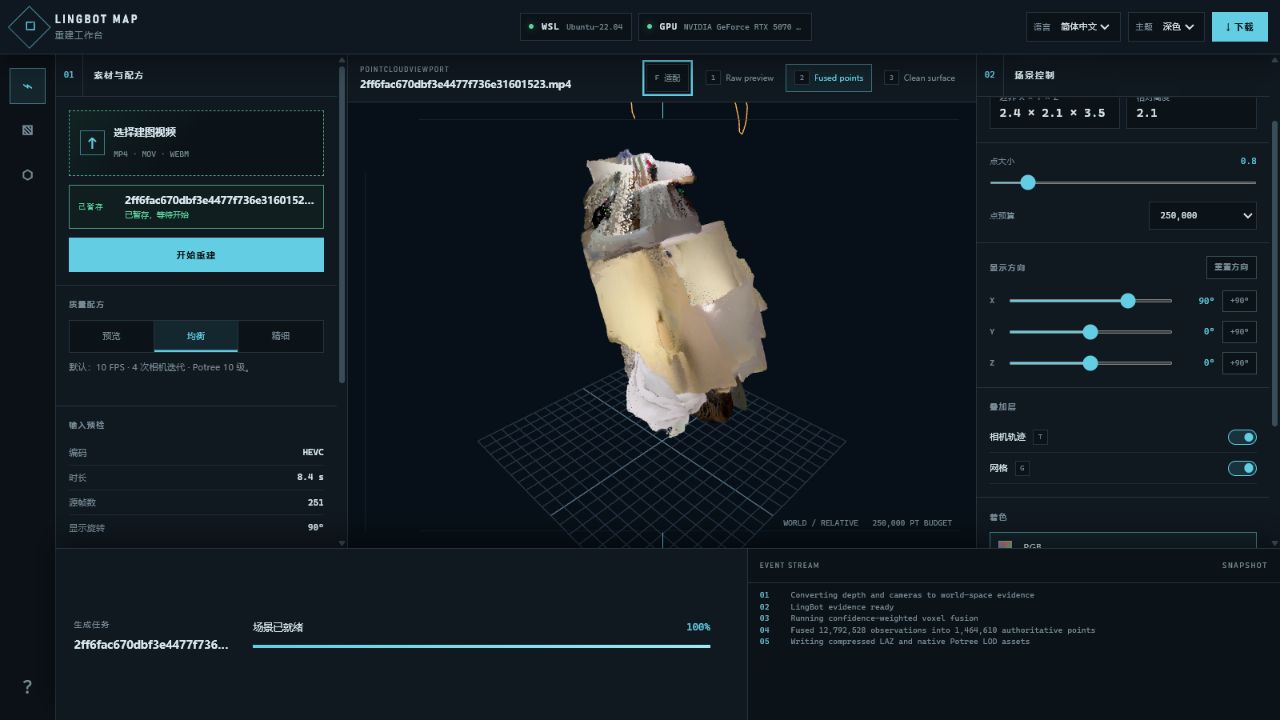Screen dimensions: 1280x720
Task: Click the 251 source frame count
Action: click(x=316, y=502)
